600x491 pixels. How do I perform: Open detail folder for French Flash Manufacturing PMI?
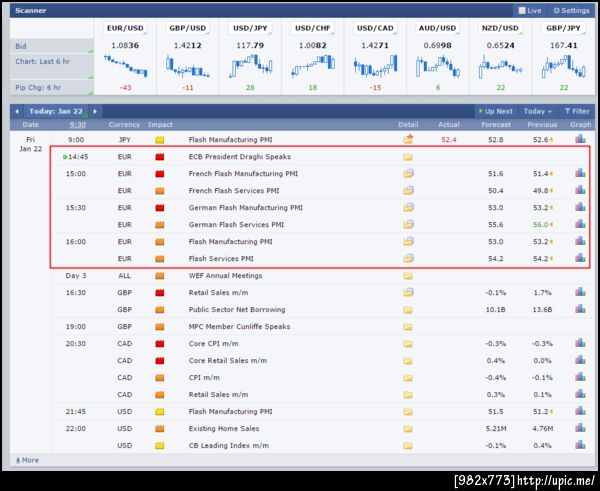pos(408,174)
